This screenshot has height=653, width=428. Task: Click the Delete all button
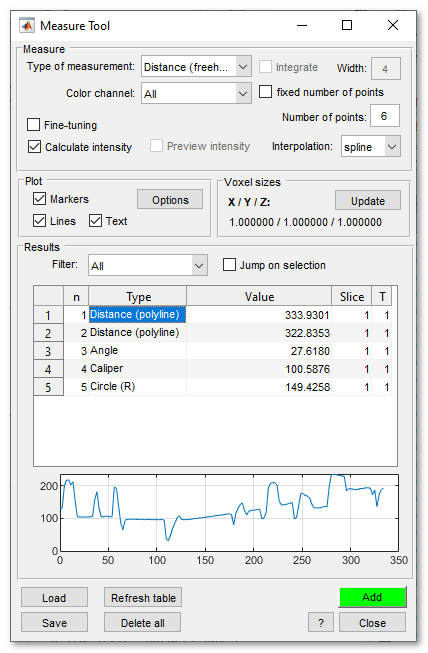tap(142, 623)
